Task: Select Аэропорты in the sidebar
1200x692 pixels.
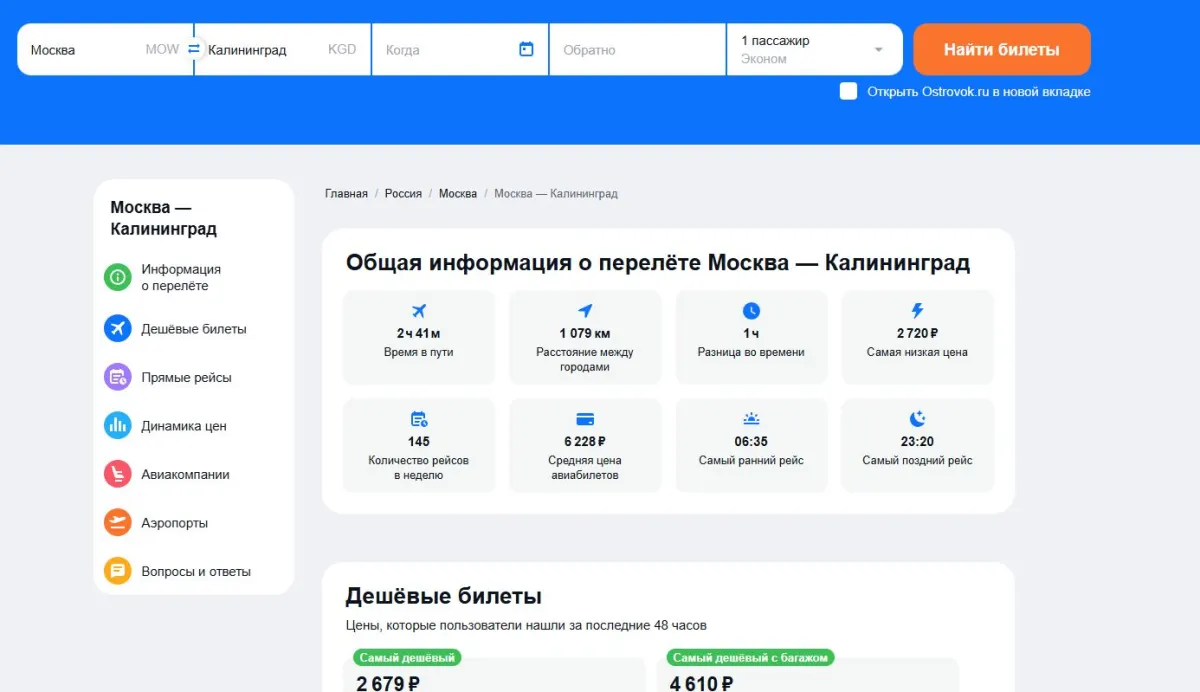Action: pos(175,522)
